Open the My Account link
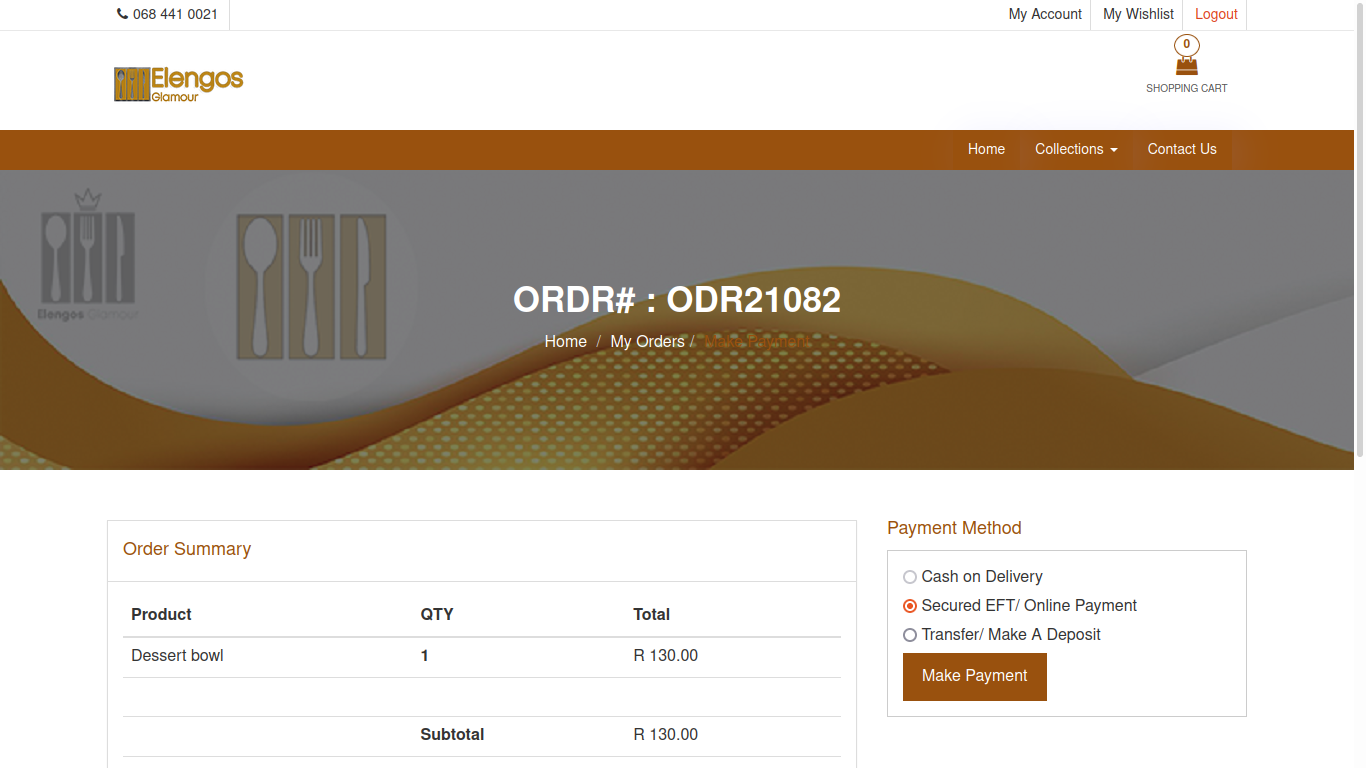1366x768 pixels. tap(1045, 14)
